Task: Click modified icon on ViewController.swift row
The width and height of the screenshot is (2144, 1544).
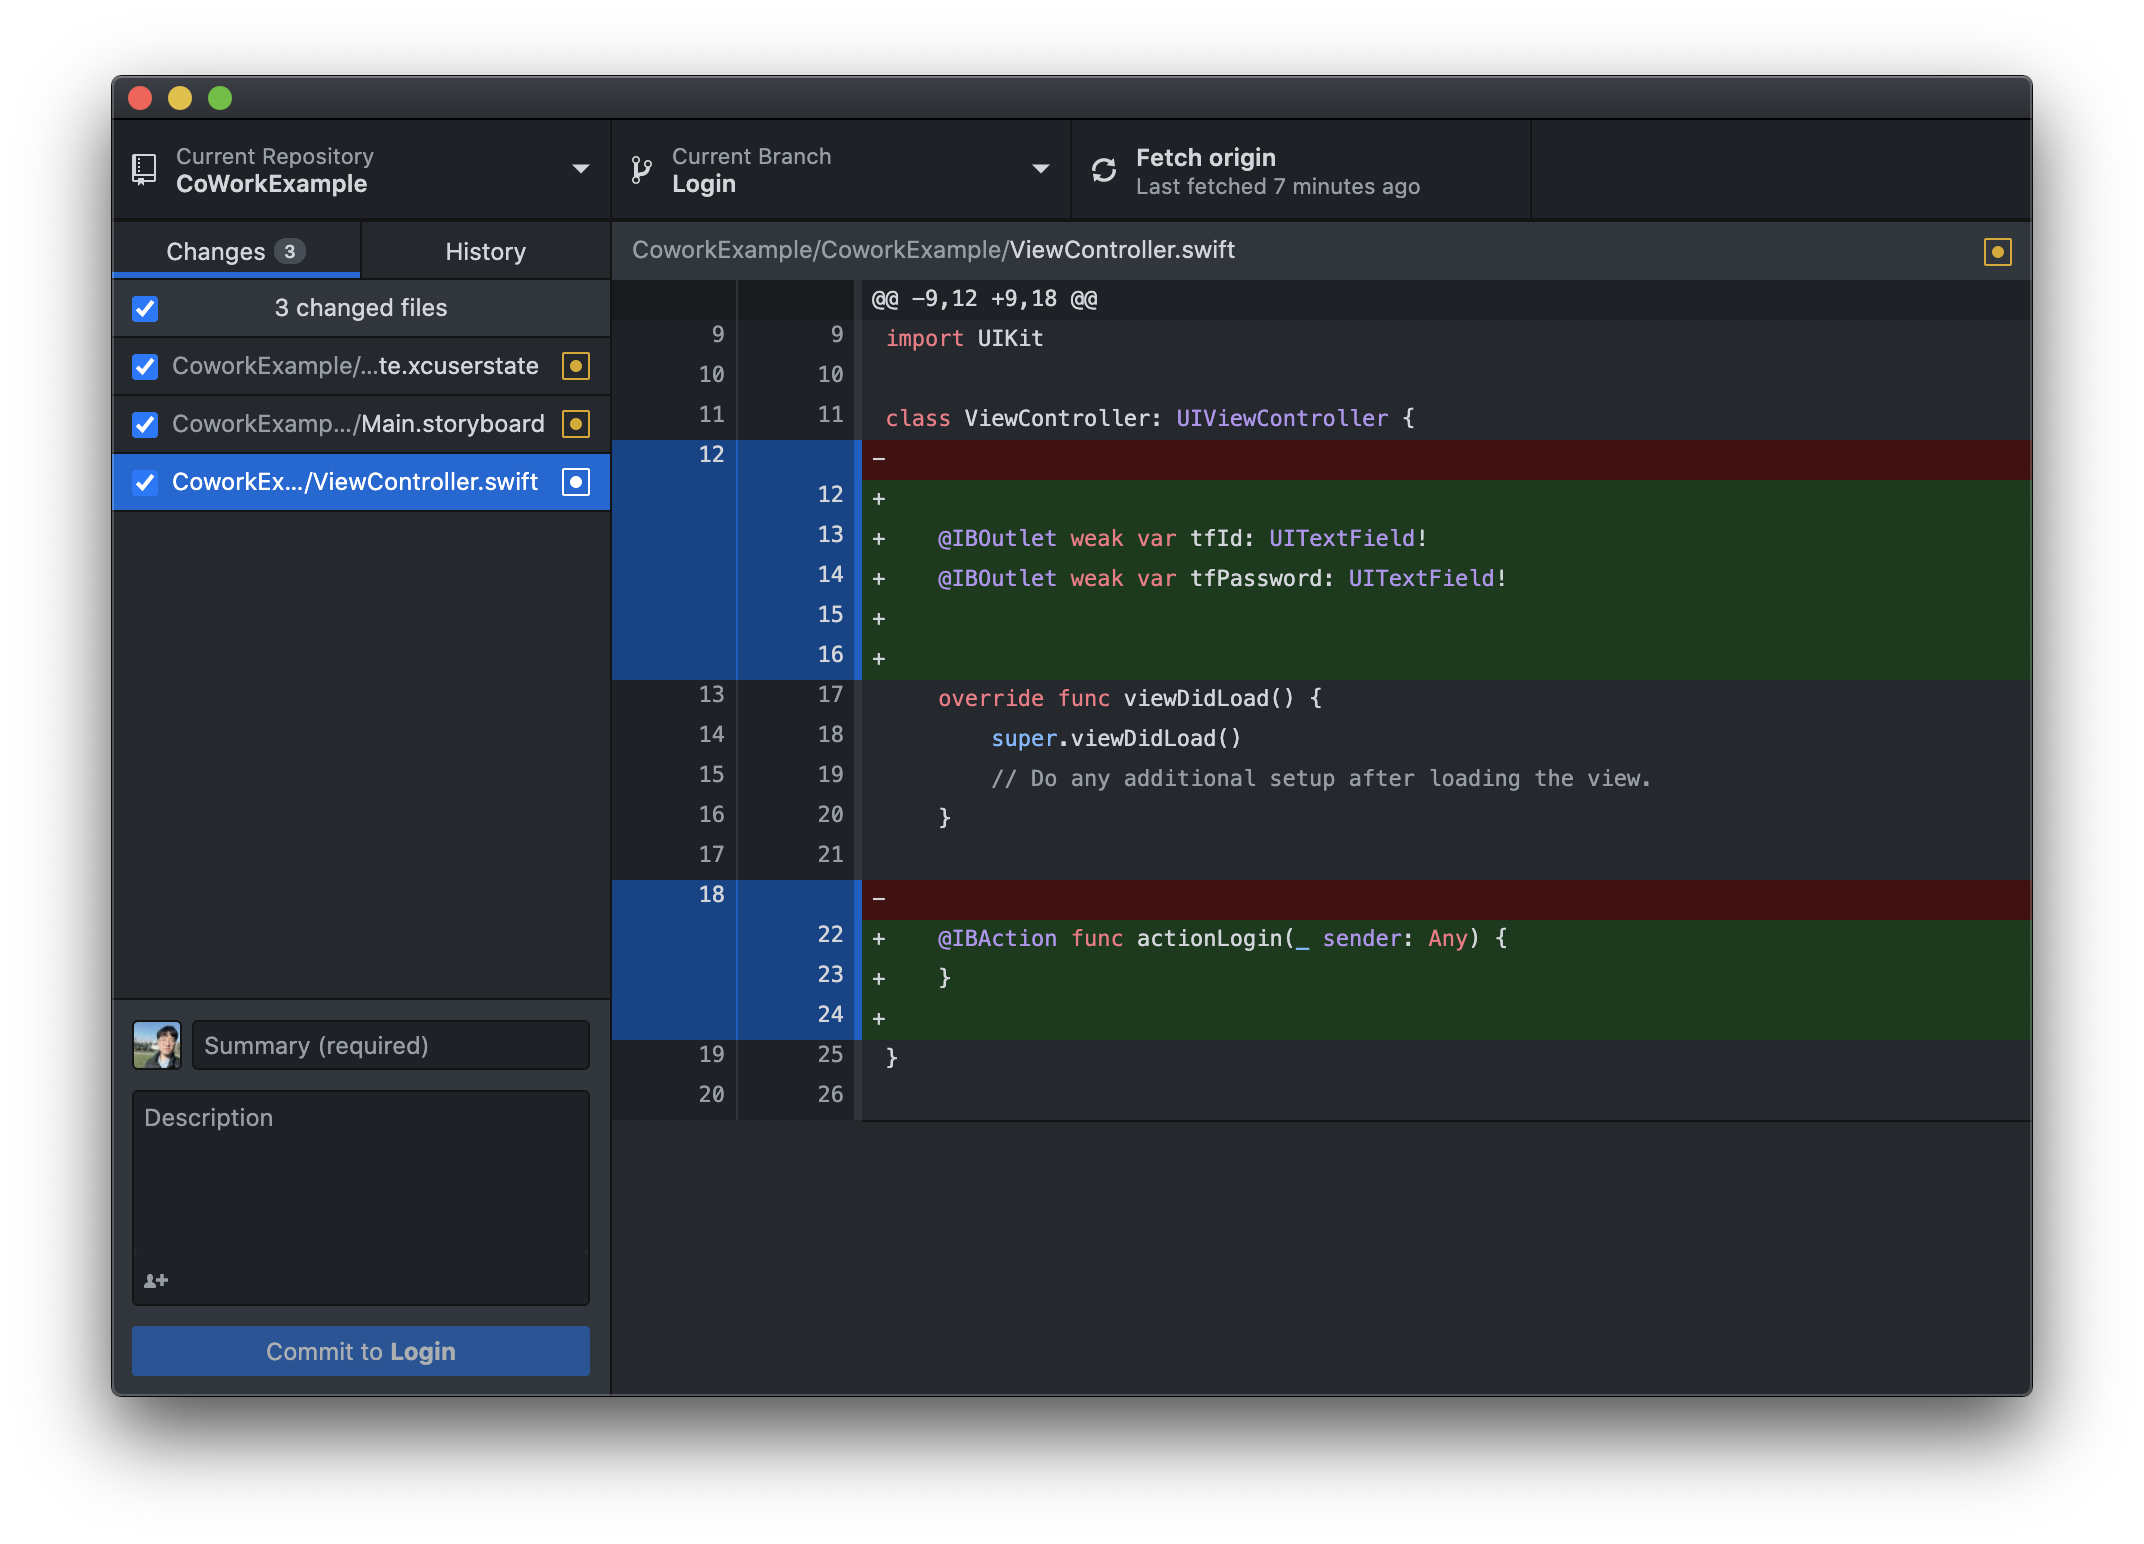Action: point(576,482)
